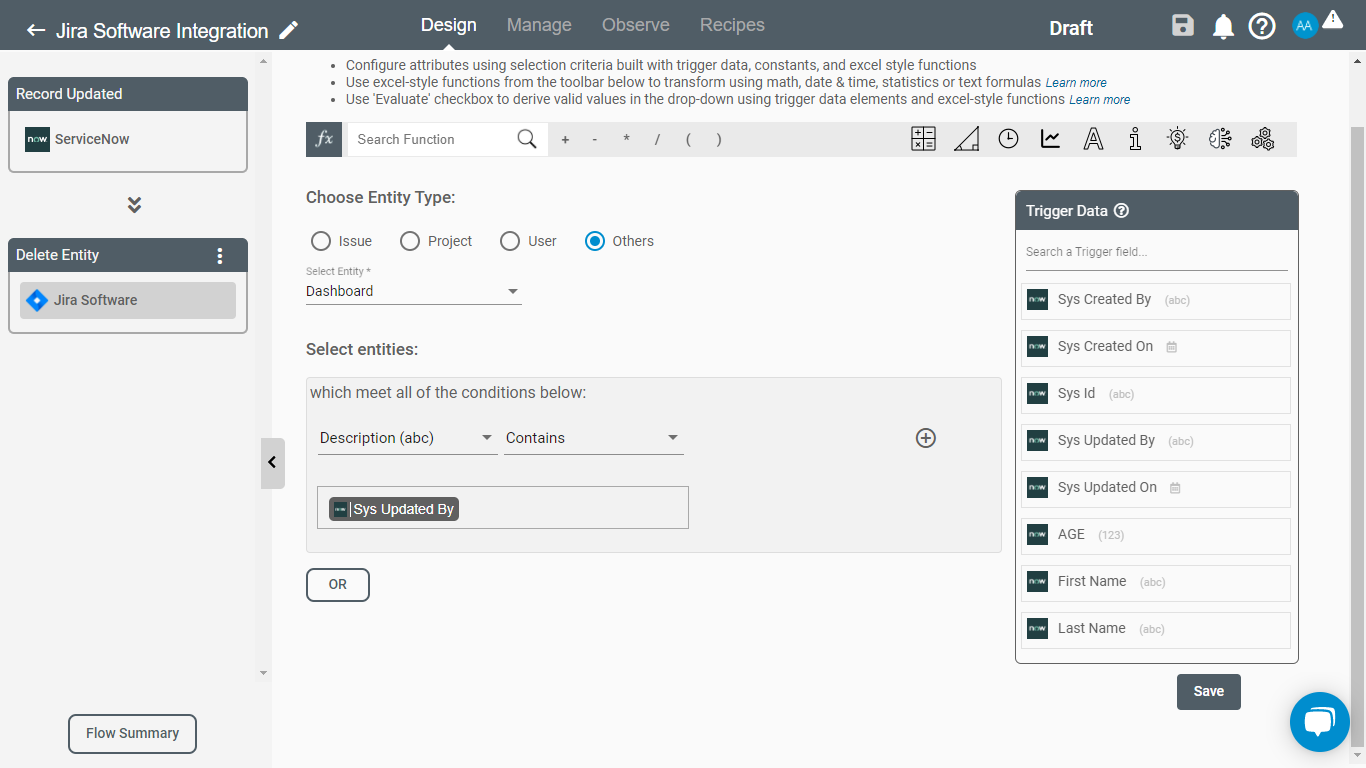Insert the closing parenthesis
1366x768 pixels.
point(719,140)
